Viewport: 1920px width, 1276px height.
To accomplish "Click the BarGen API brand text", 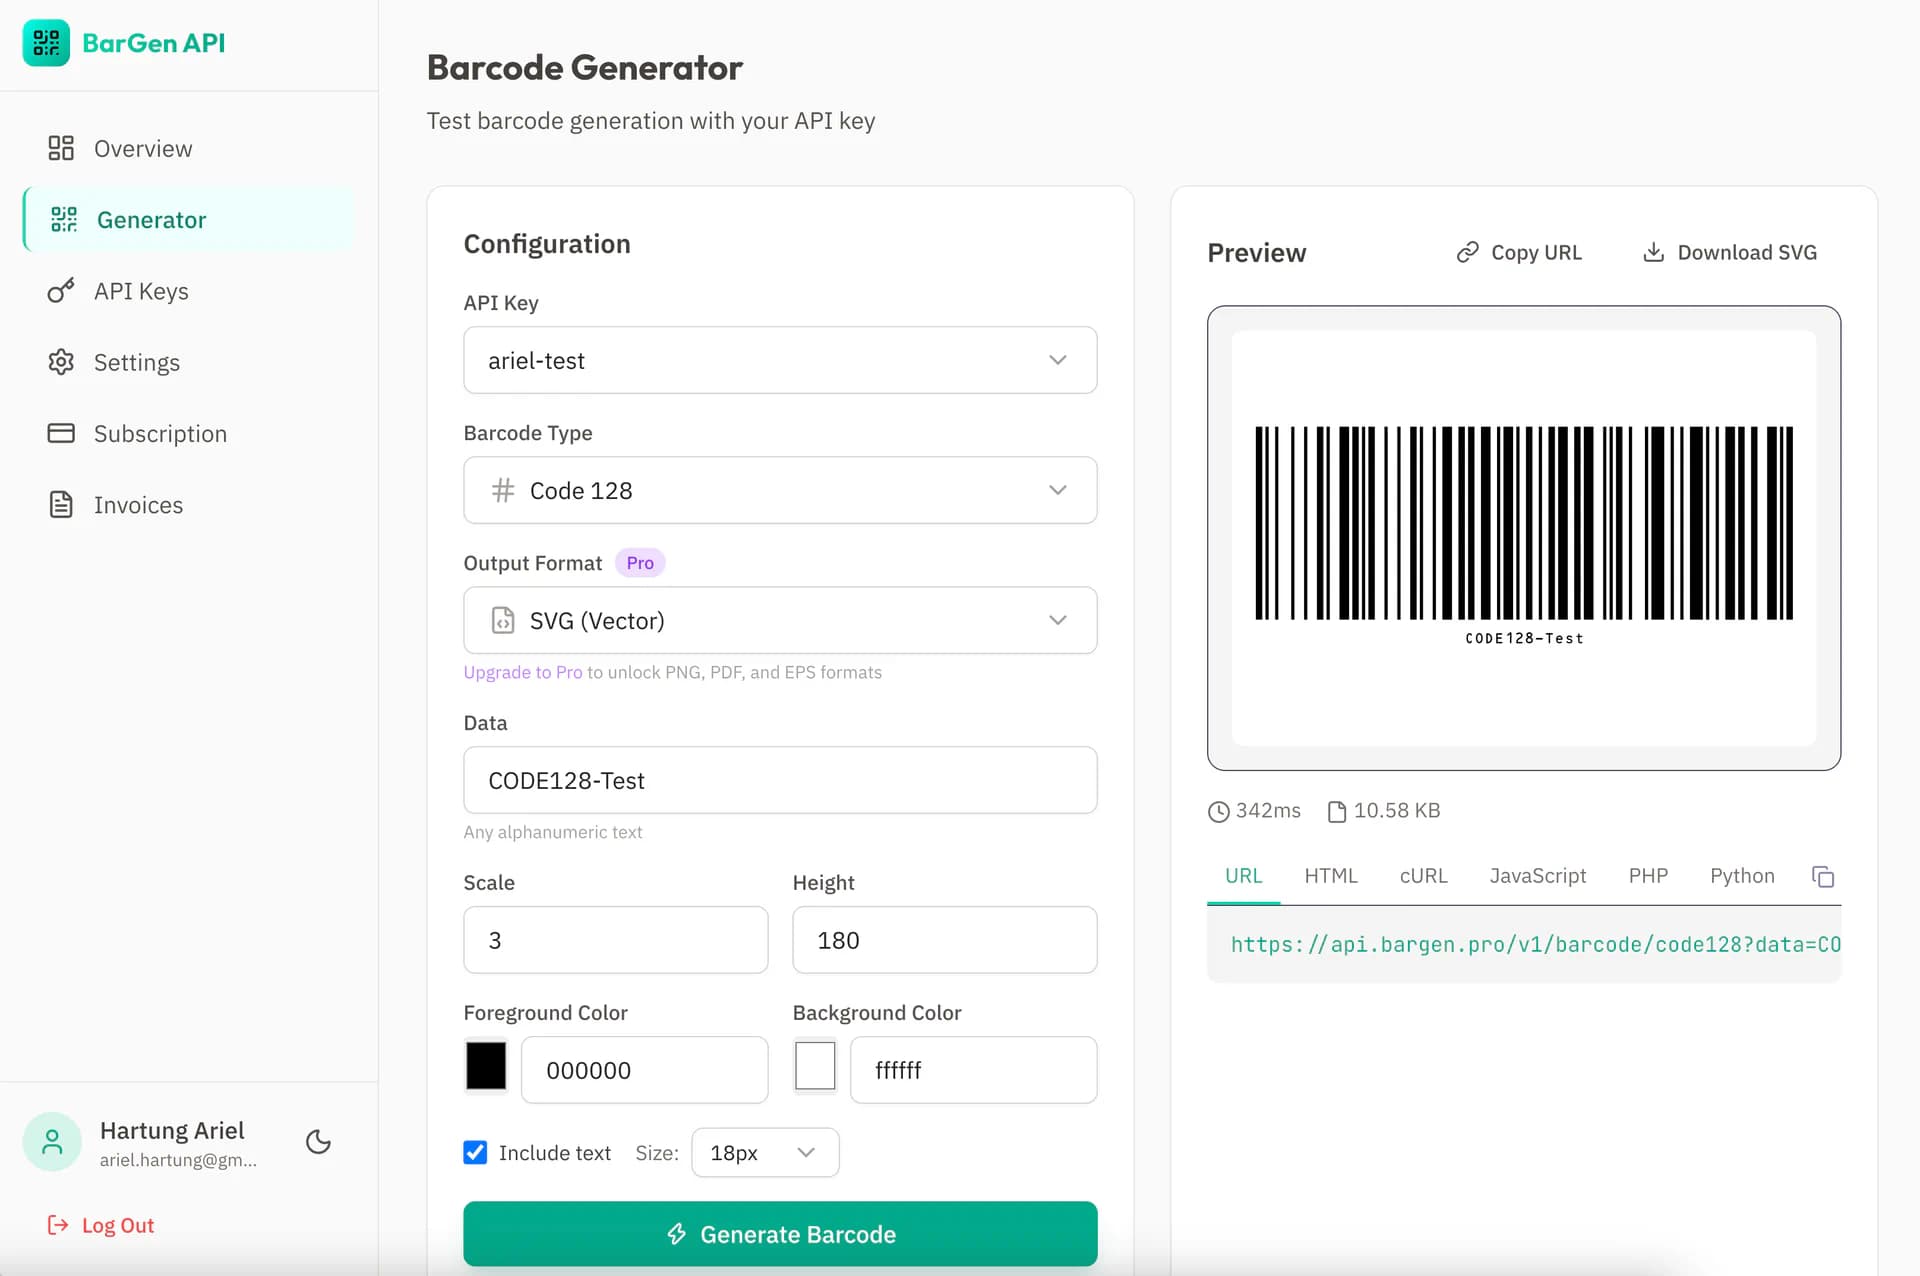I will [x=154, y=43].
